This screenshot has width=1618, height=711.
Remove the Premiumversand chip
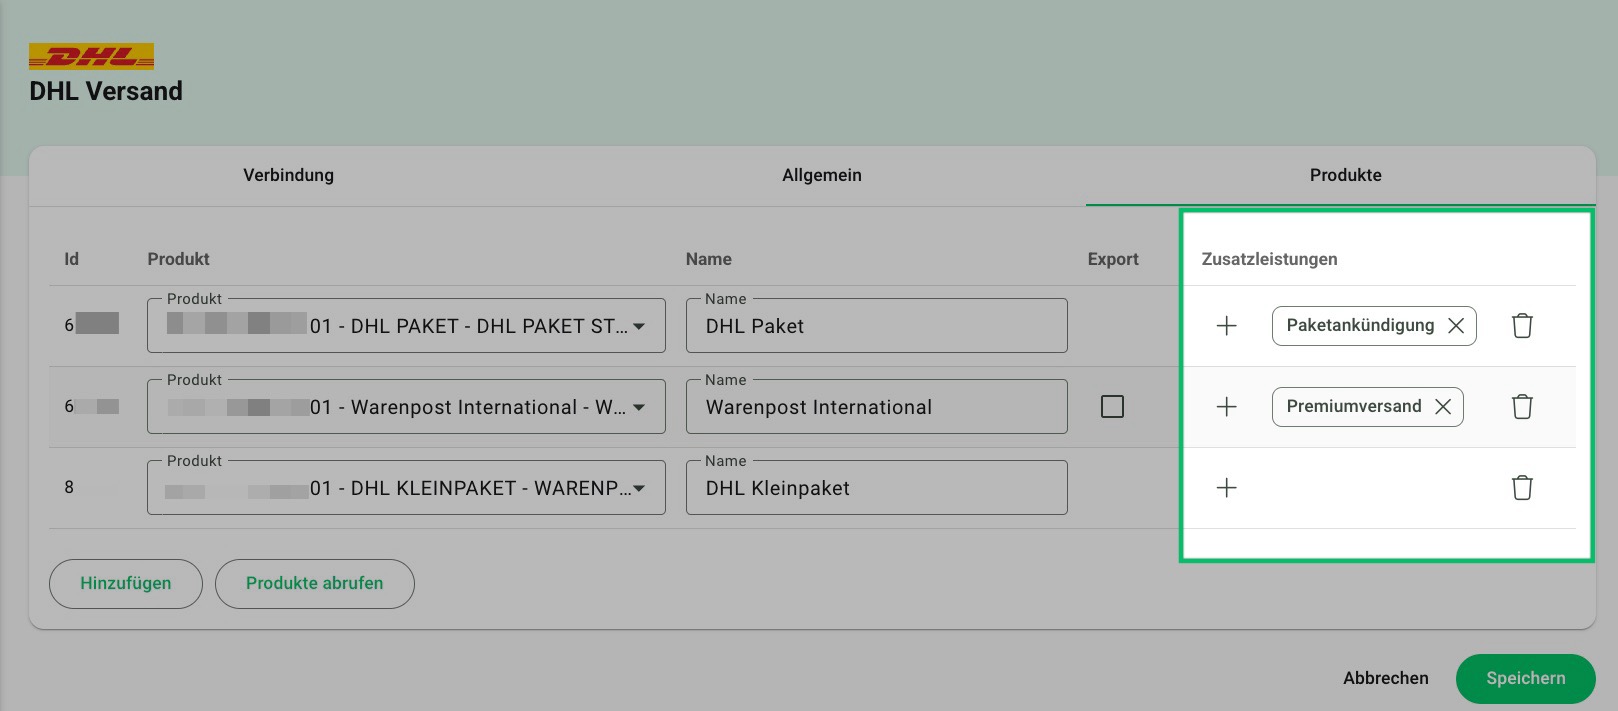pyautogui.click(x=1443, y=407)
